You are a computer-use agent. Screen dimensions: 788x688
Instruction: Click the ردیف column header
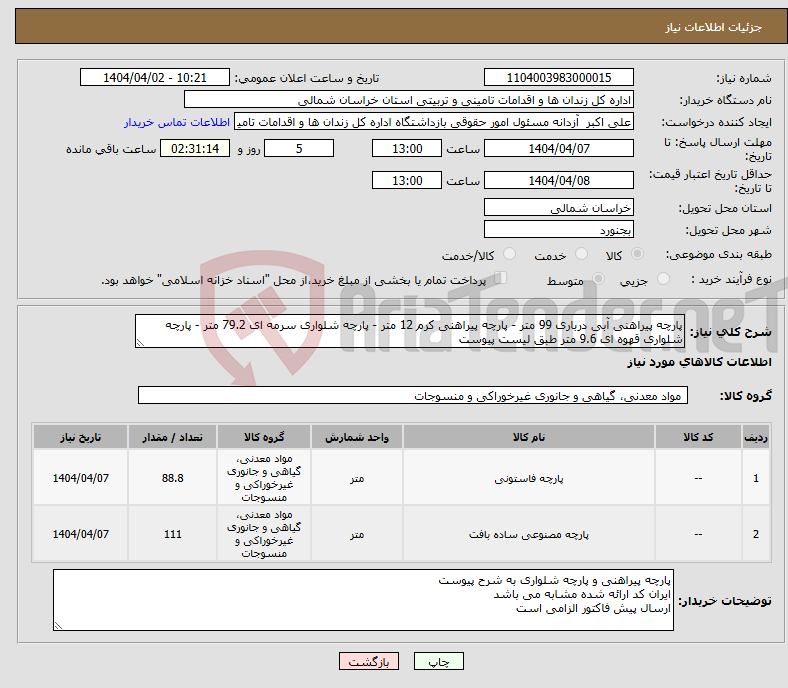[756, 437]
